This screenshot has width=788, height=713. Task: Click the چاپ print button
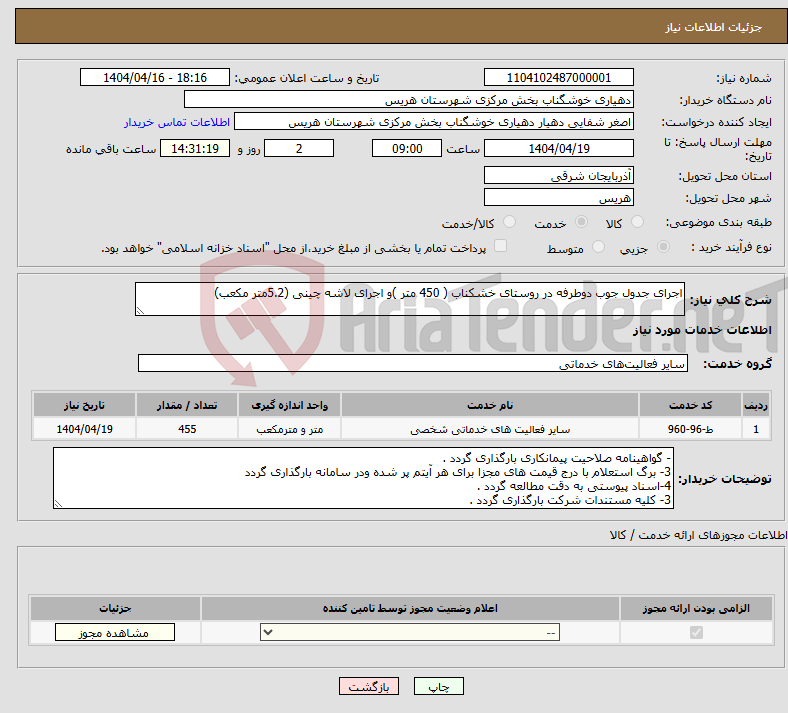[x=439, y=686]
